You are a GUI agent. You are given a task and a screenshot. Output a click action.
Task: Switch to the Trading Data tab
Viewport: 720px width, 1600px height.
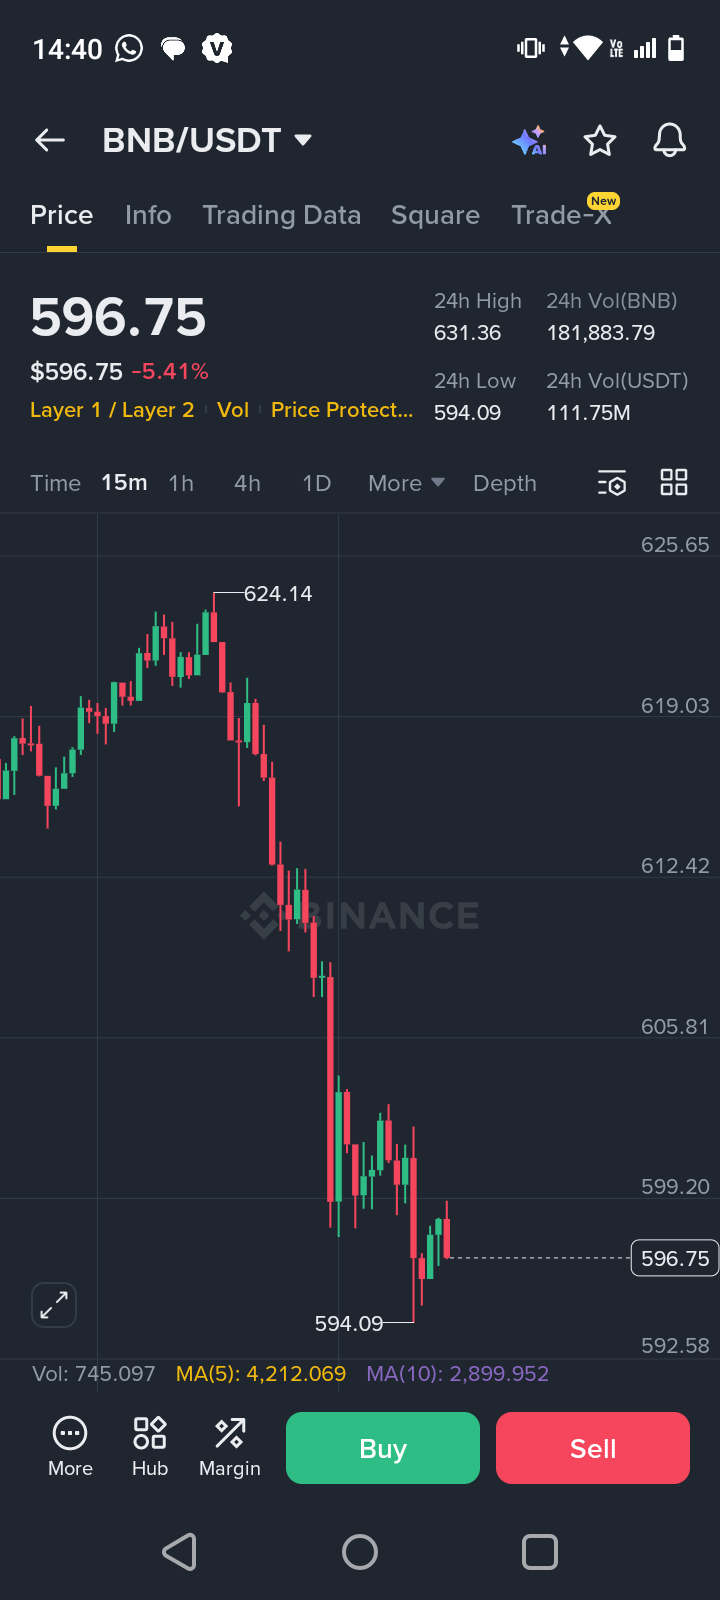coord(281,216)
